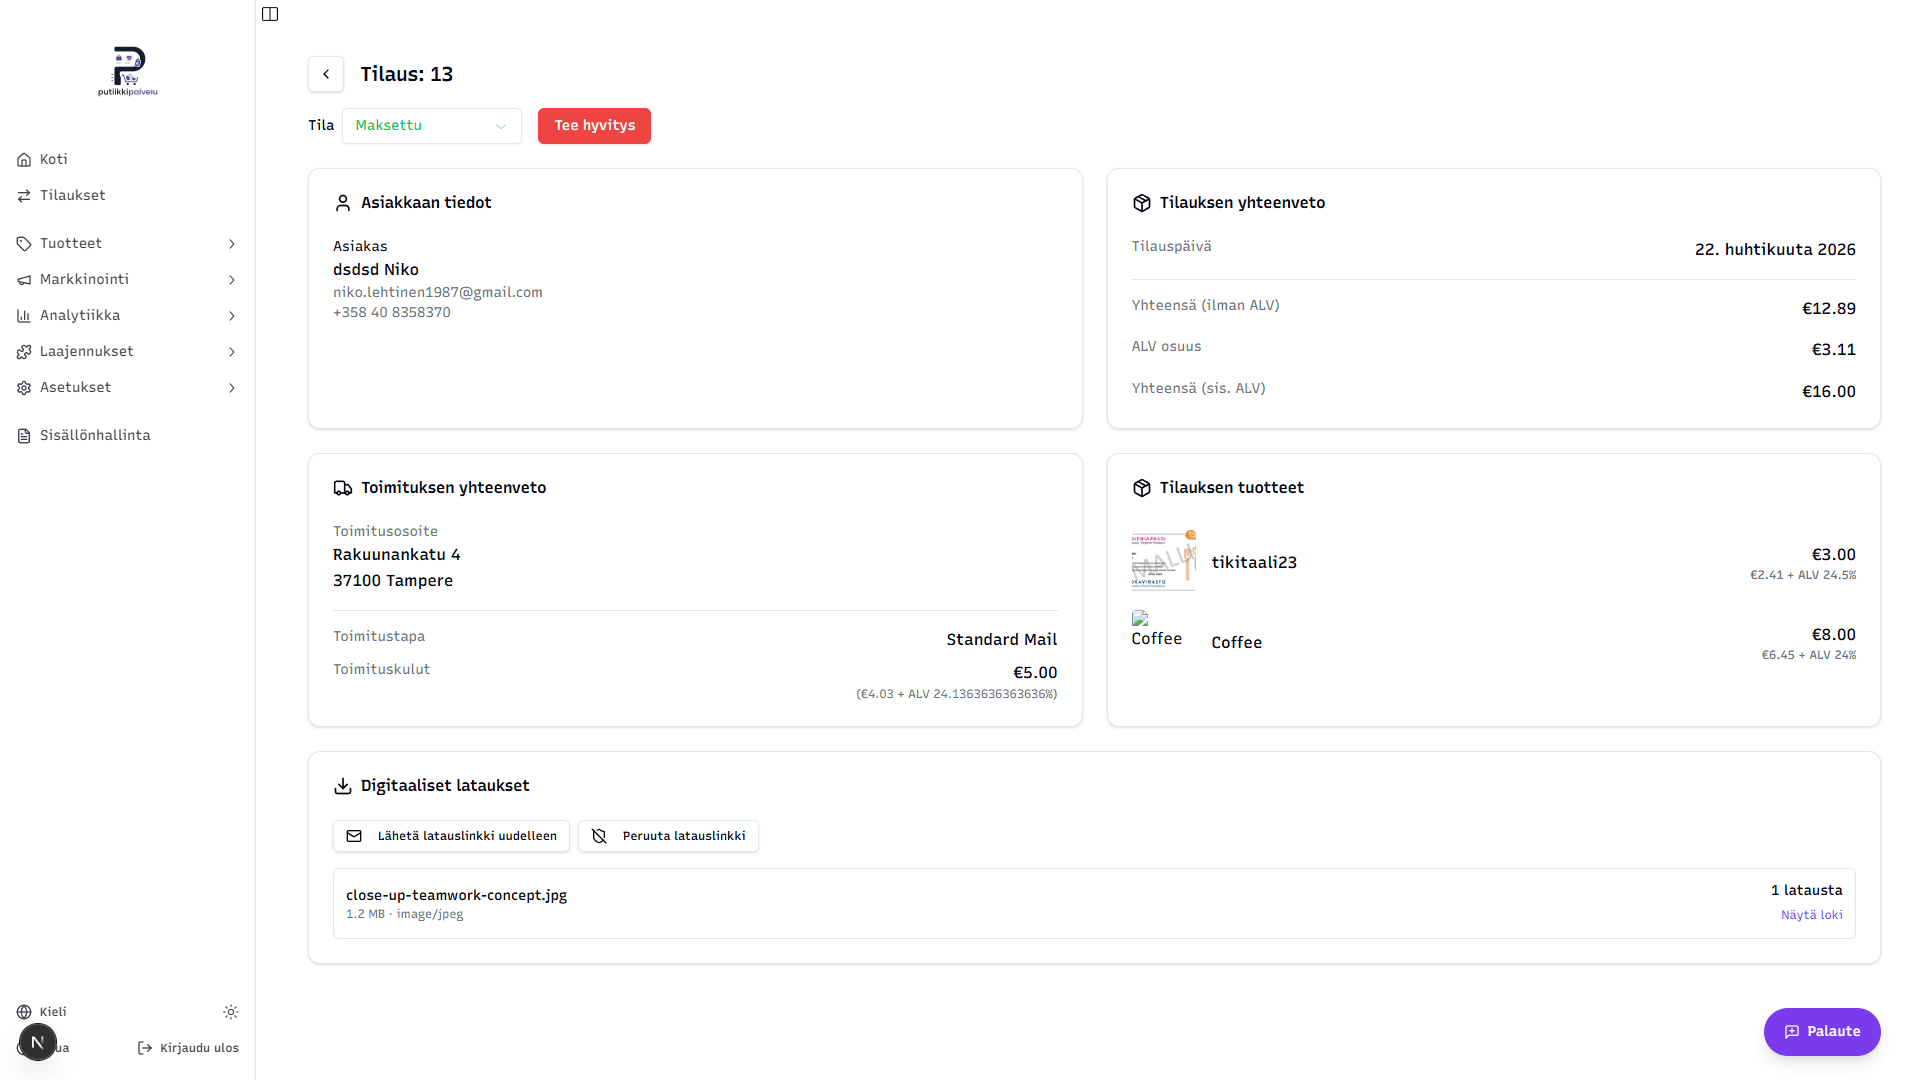The height and width of the screenshot is (1080, 1905).
Task: Click the close-up-teamwork-concept.jpg file row
Action: click(1094, 903)
